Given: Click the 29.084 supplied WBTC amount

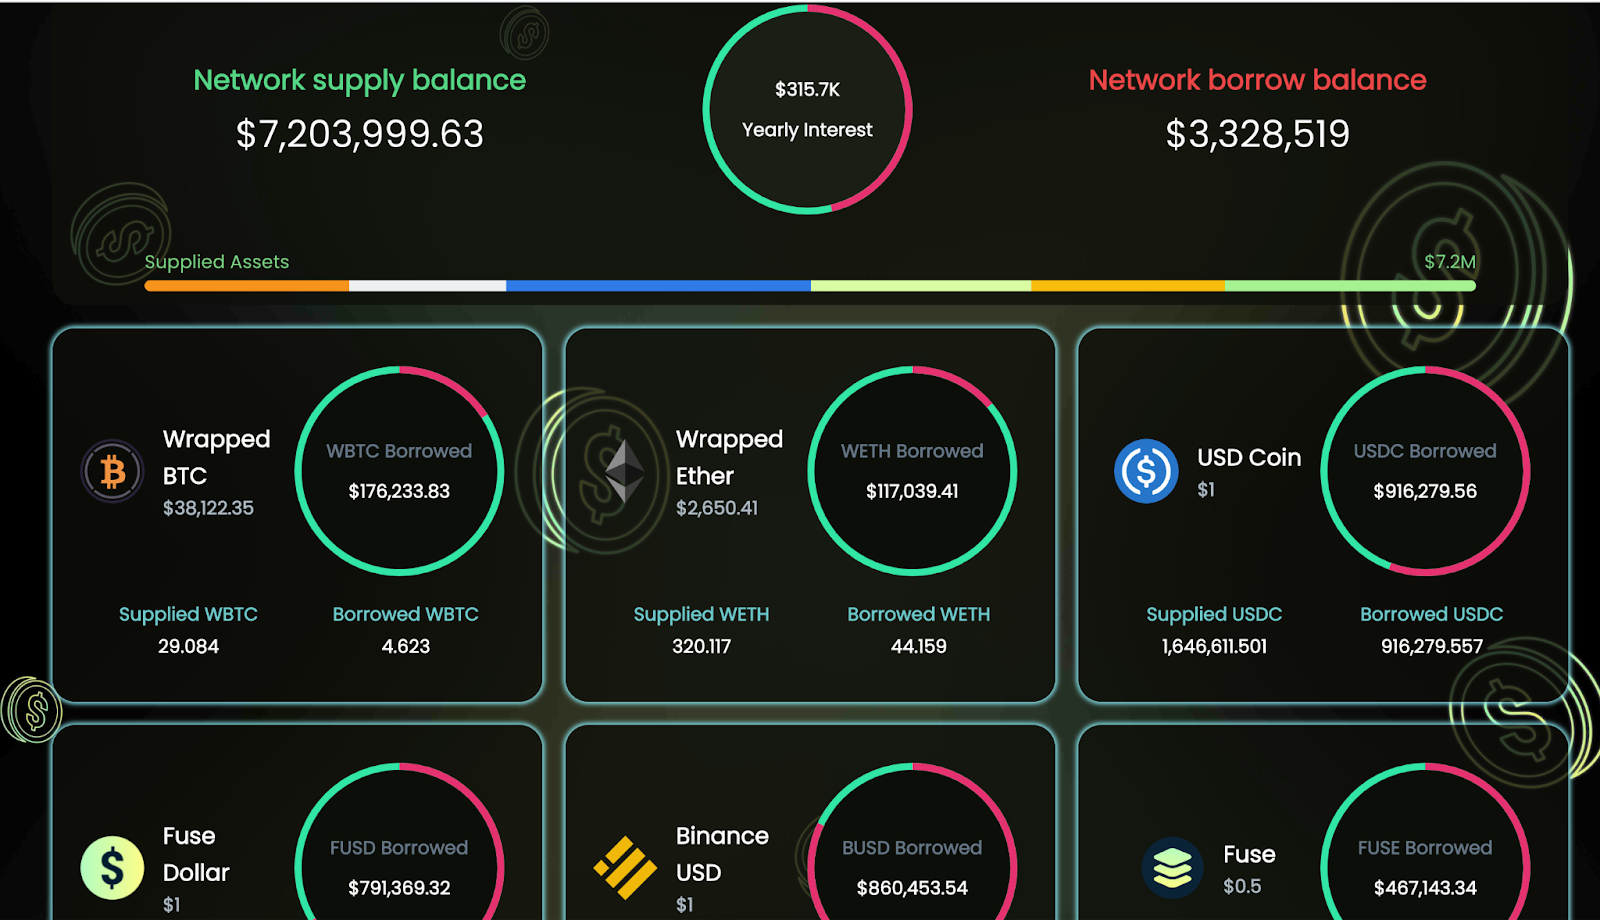Looking at the screenshot, I should pos(188,646).
